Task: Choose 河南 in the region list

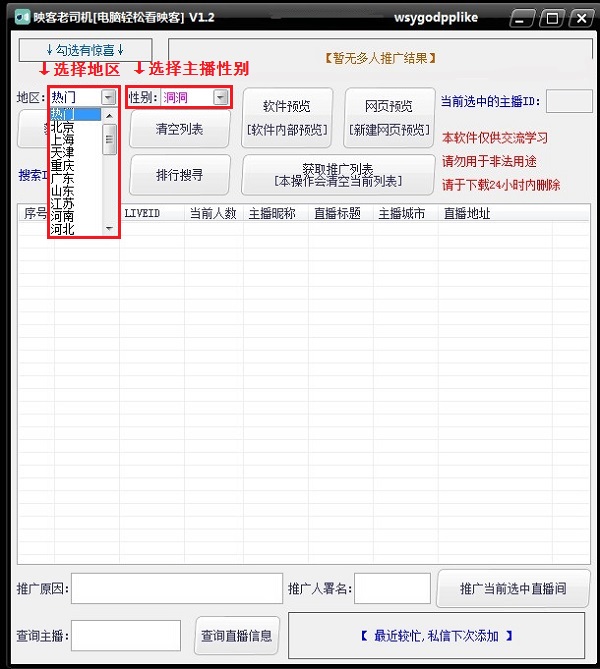Action: tap(76, 216)
